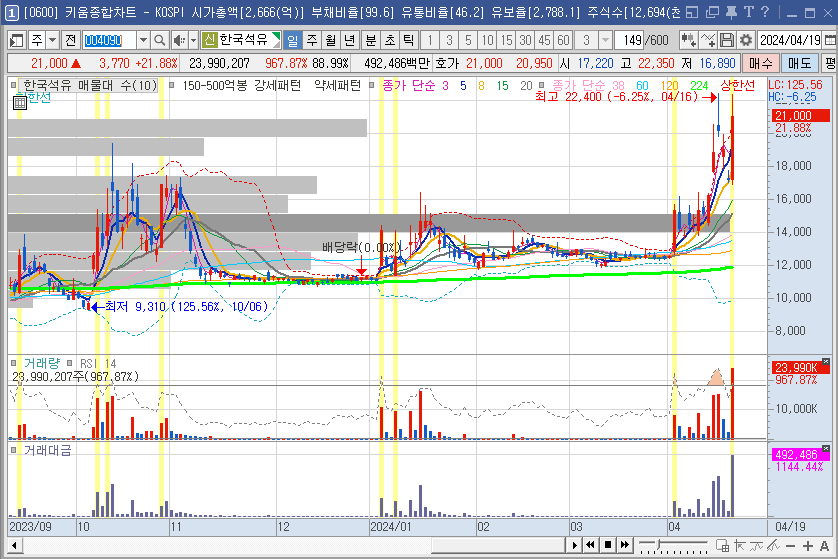Click the pin window icon in title bar
Viewport: 838px width, 559px height.
[731, 12]
